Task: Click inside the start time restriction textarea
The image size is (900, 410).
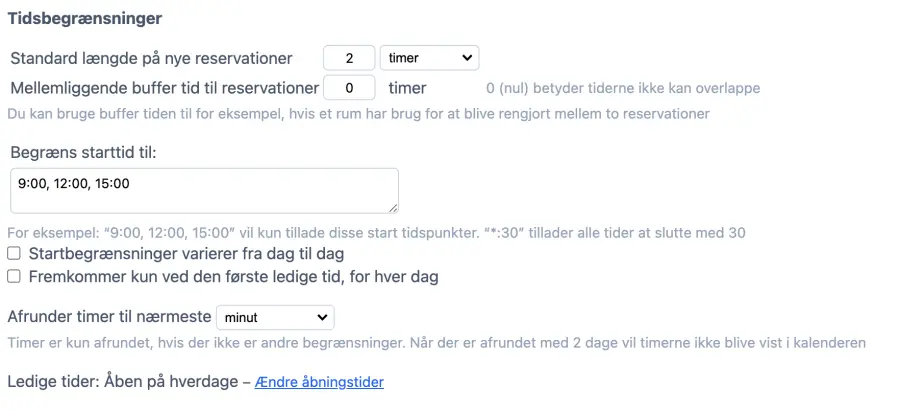Action: 204,190
